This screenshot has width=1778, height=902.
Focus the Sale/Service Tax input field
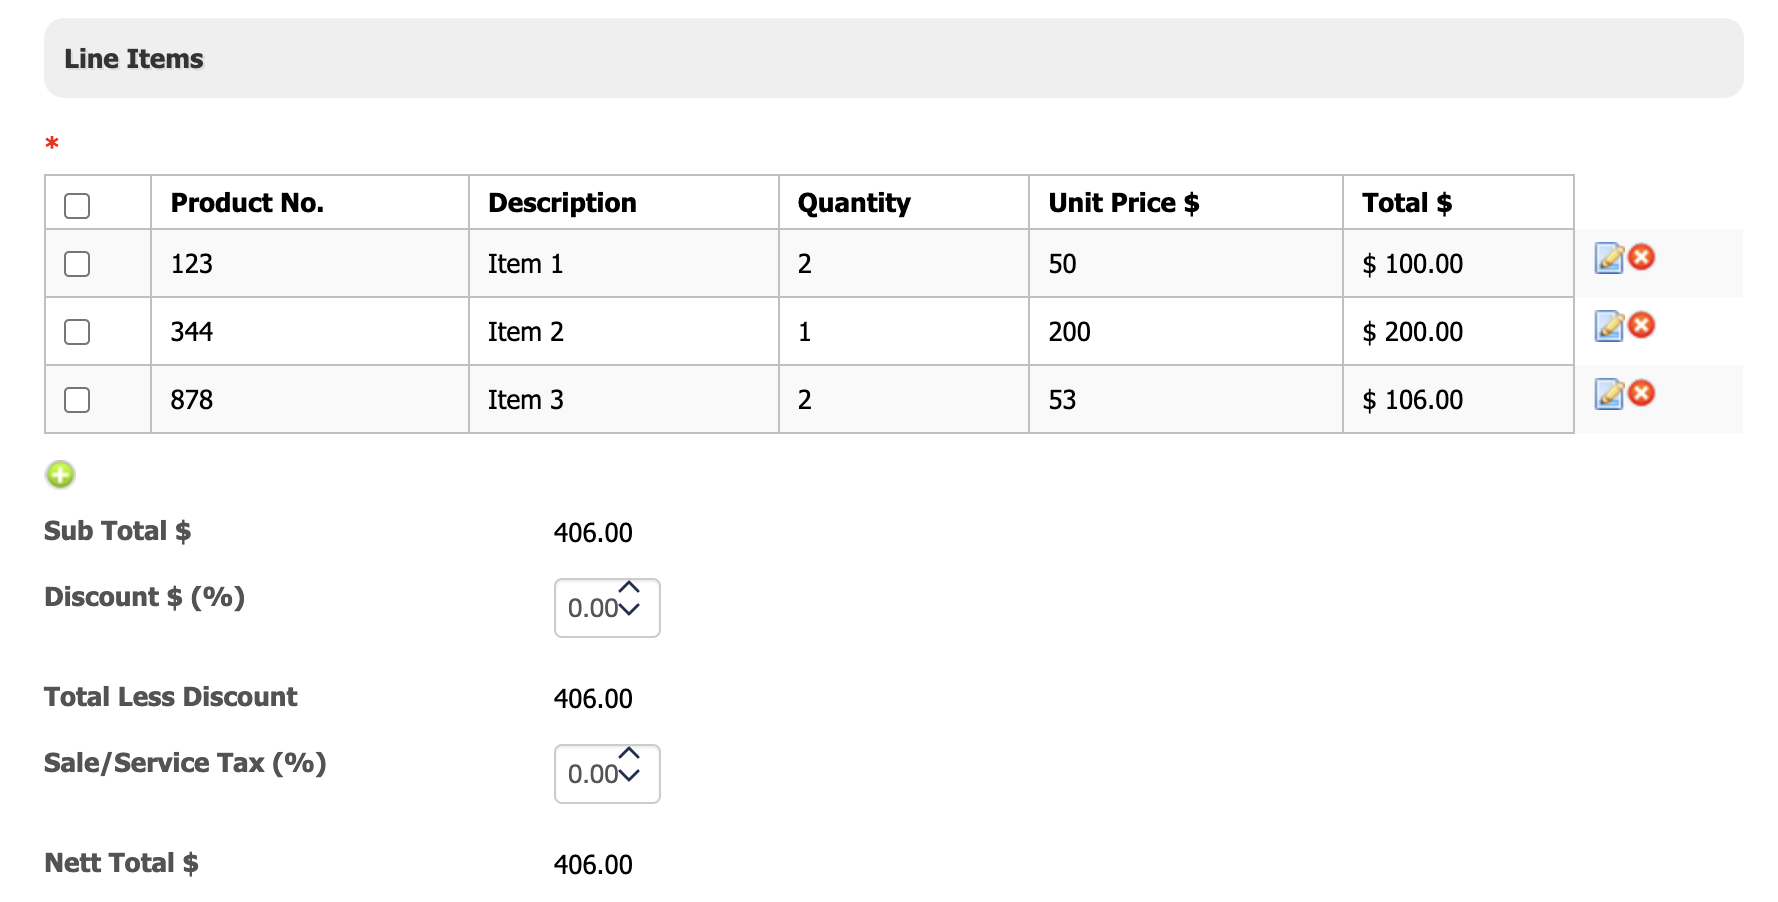pyautogui.click(x=591, y=774)
